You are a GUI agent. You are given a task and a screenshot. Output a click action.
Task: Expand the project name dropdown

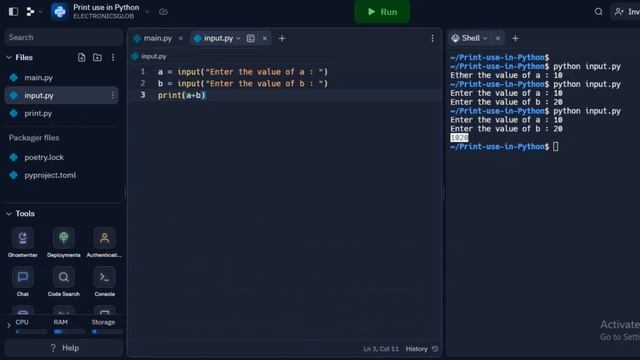147,12
